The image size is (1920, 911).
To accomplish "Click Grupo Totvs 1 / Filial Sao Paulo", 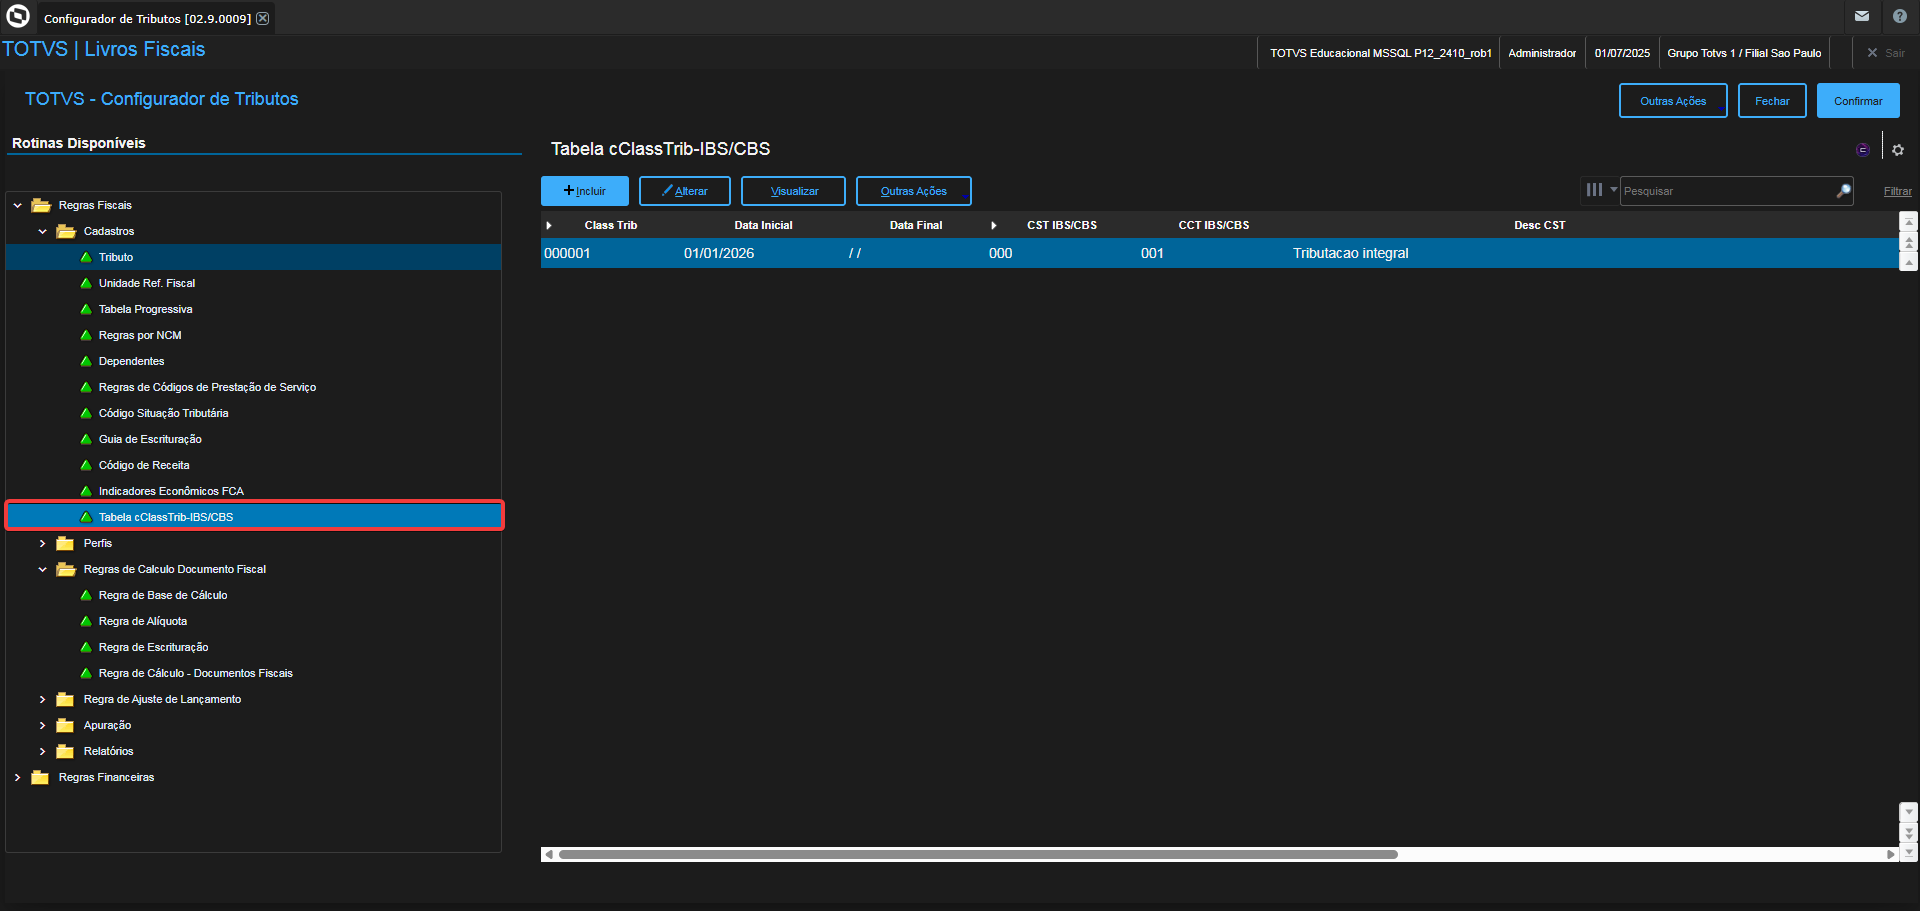I will pyautogui.click(x=1744, y=53).
